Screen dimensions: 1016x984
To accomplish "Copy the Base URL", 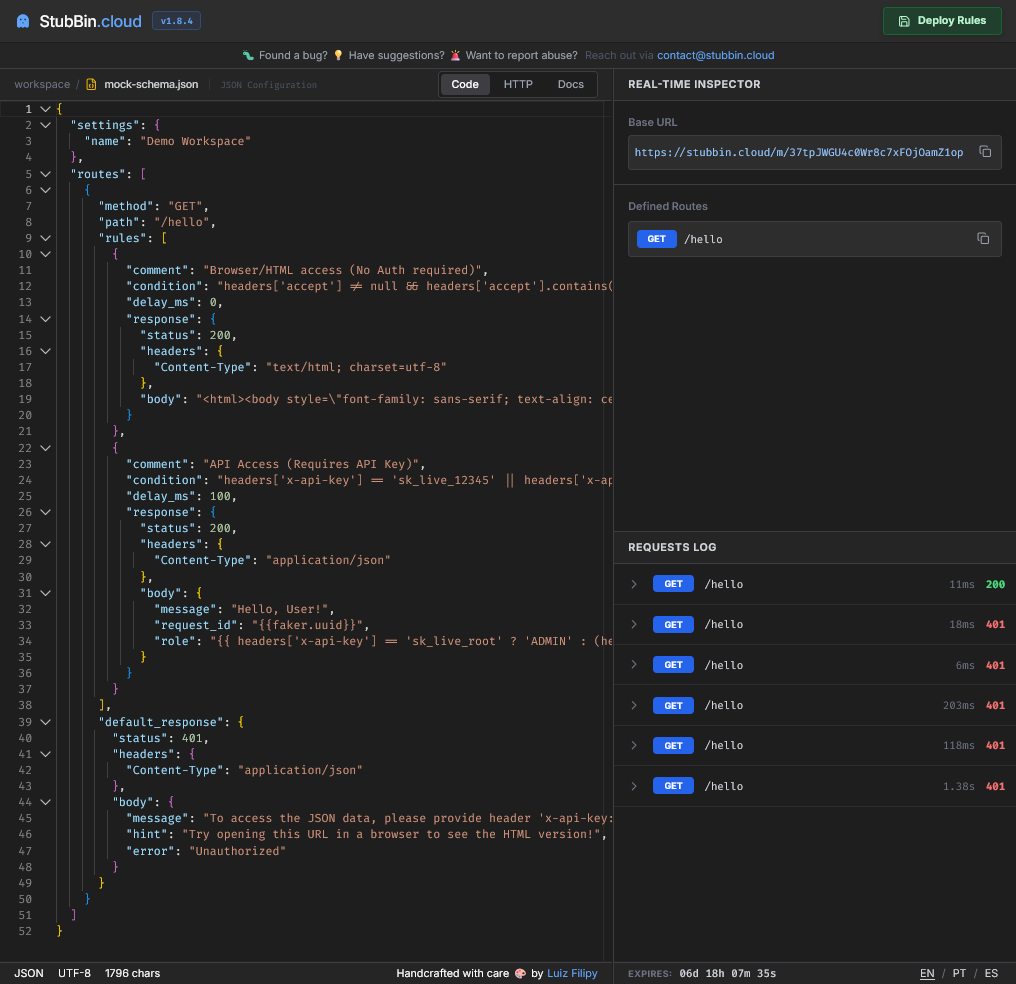I will point(983,152).
